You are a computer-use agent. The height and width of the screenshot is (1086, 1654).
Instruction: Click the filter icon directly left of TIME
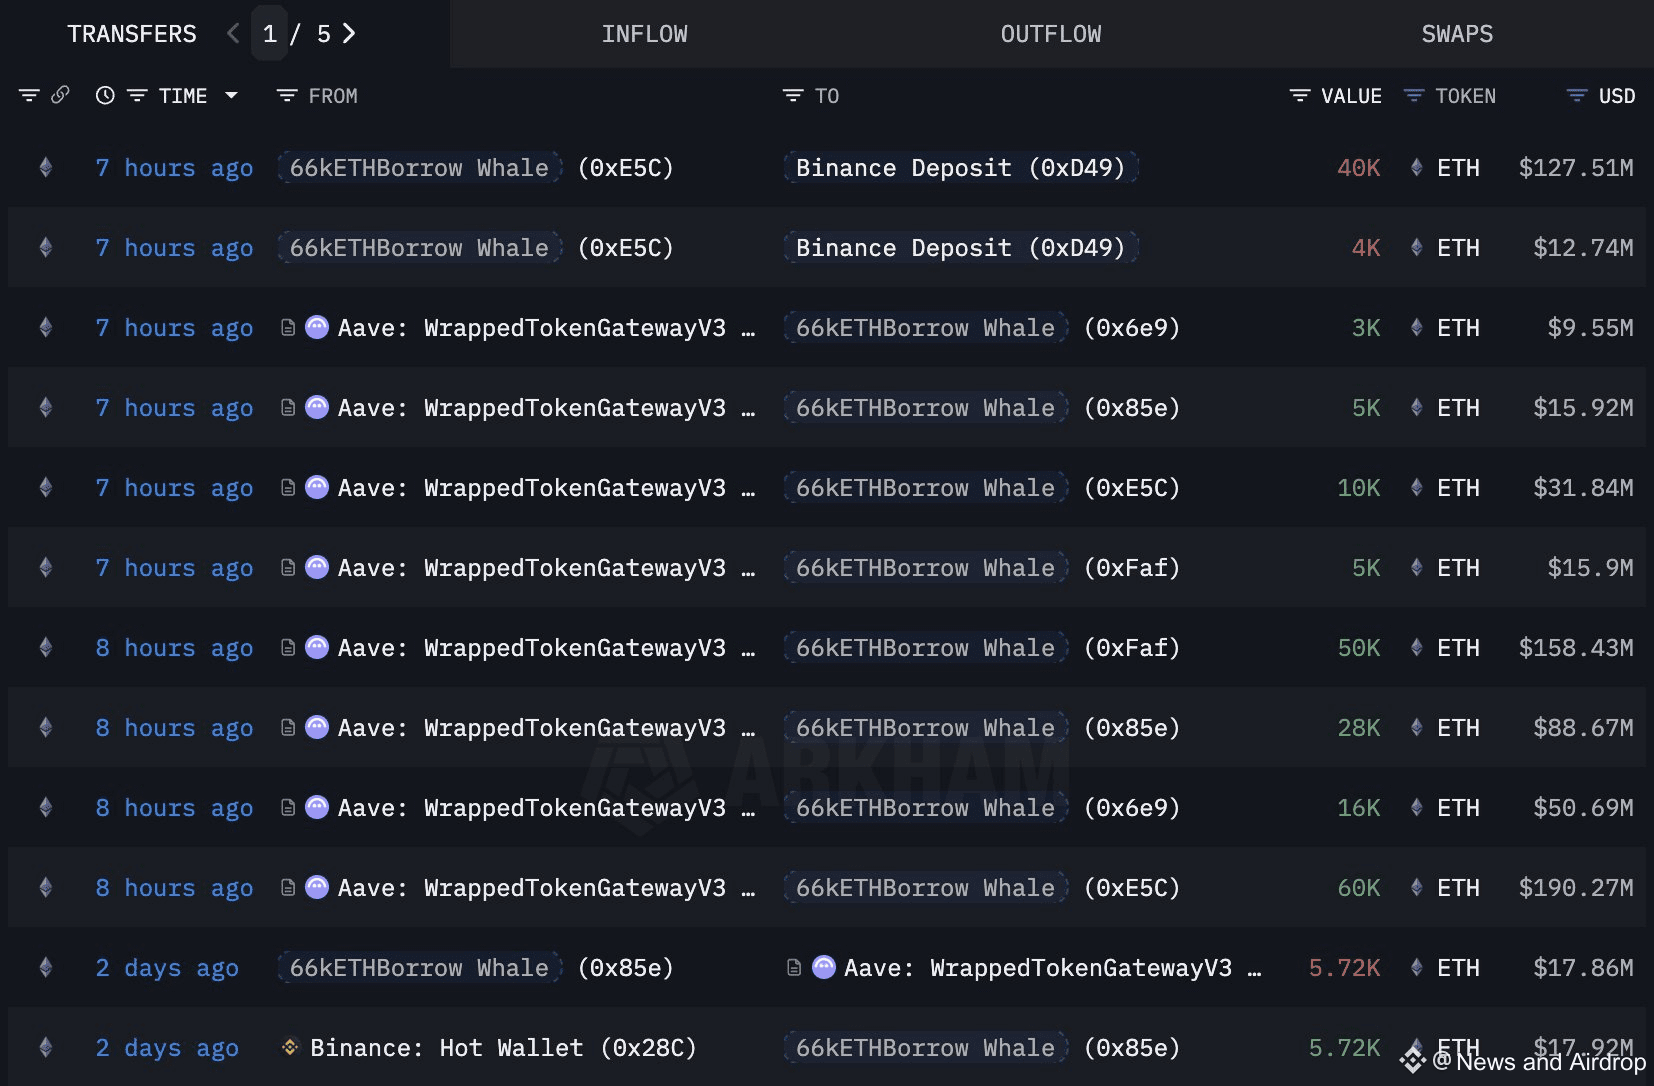(x=137, y=95)
